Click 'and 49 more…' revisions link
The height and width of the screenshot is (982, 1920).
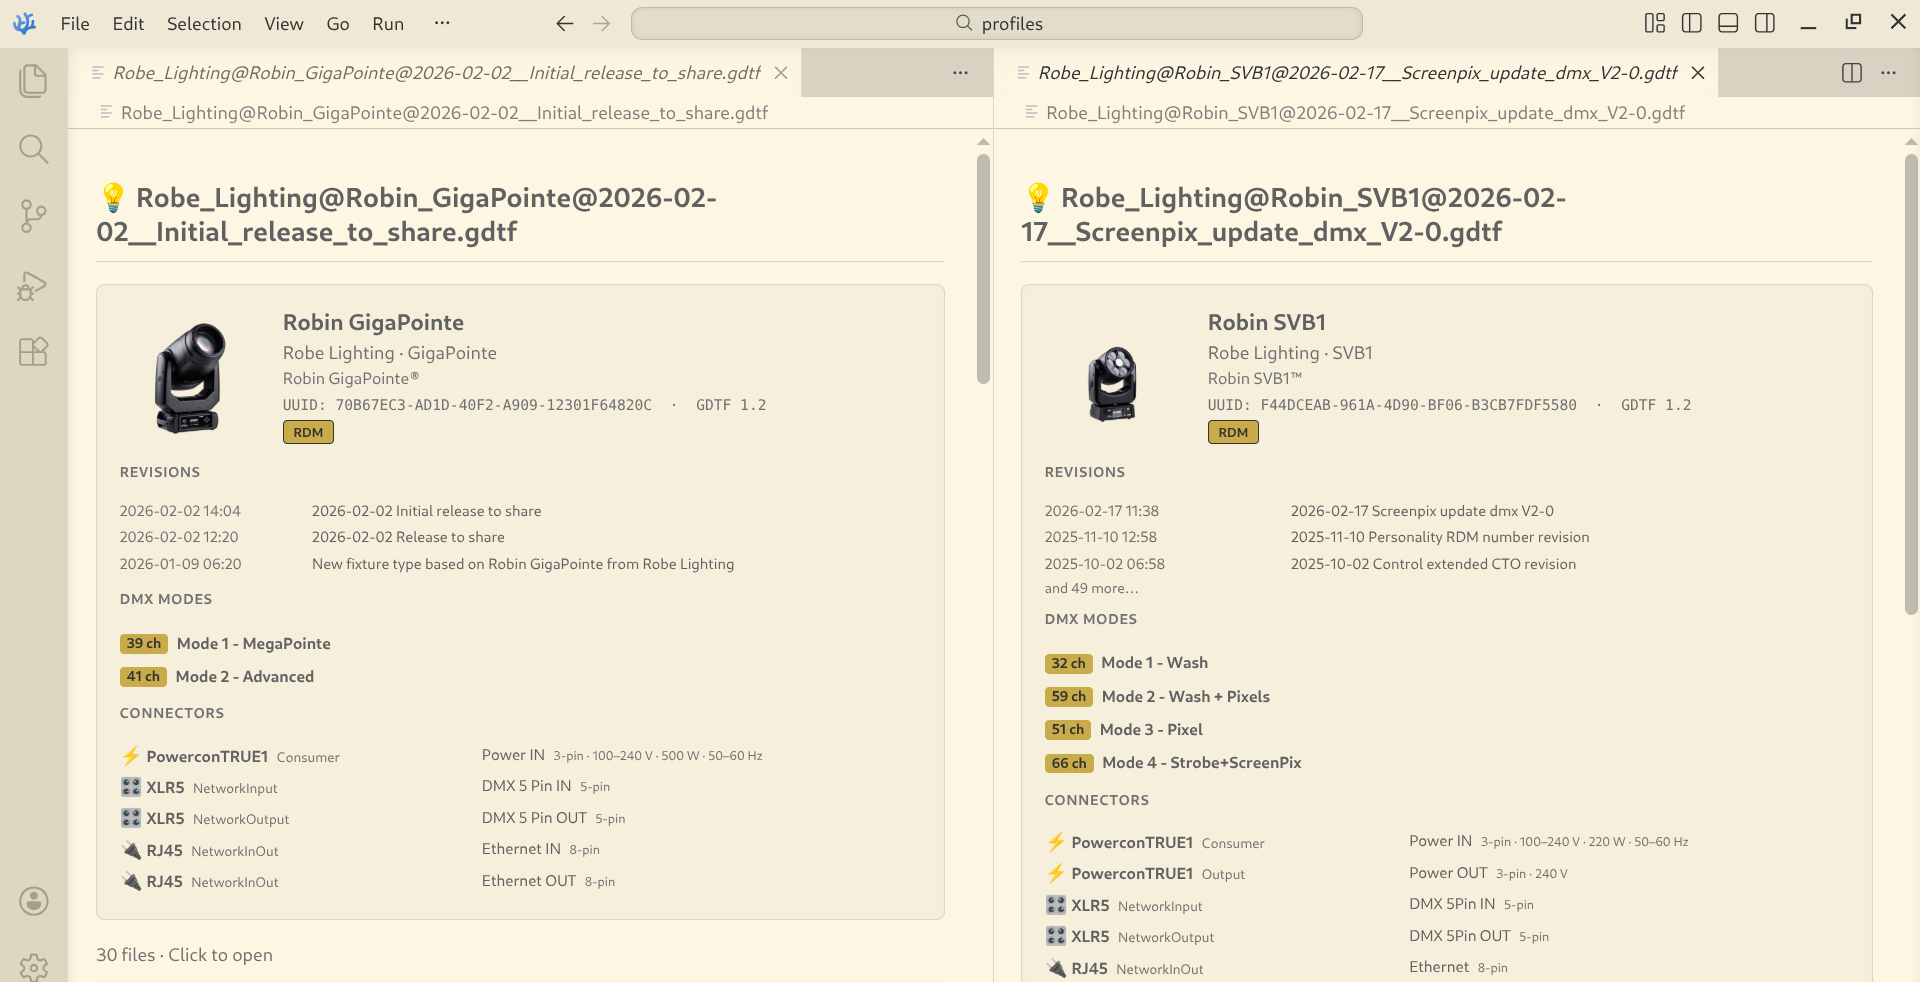pyautogui.click(x=1091, y=588)
